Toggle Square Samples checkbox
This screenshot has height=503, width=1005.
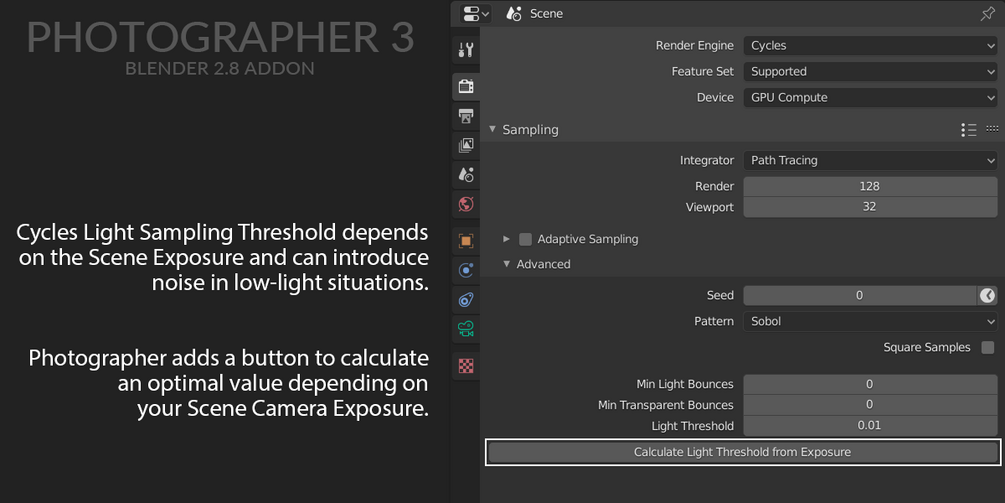[988, 347]
